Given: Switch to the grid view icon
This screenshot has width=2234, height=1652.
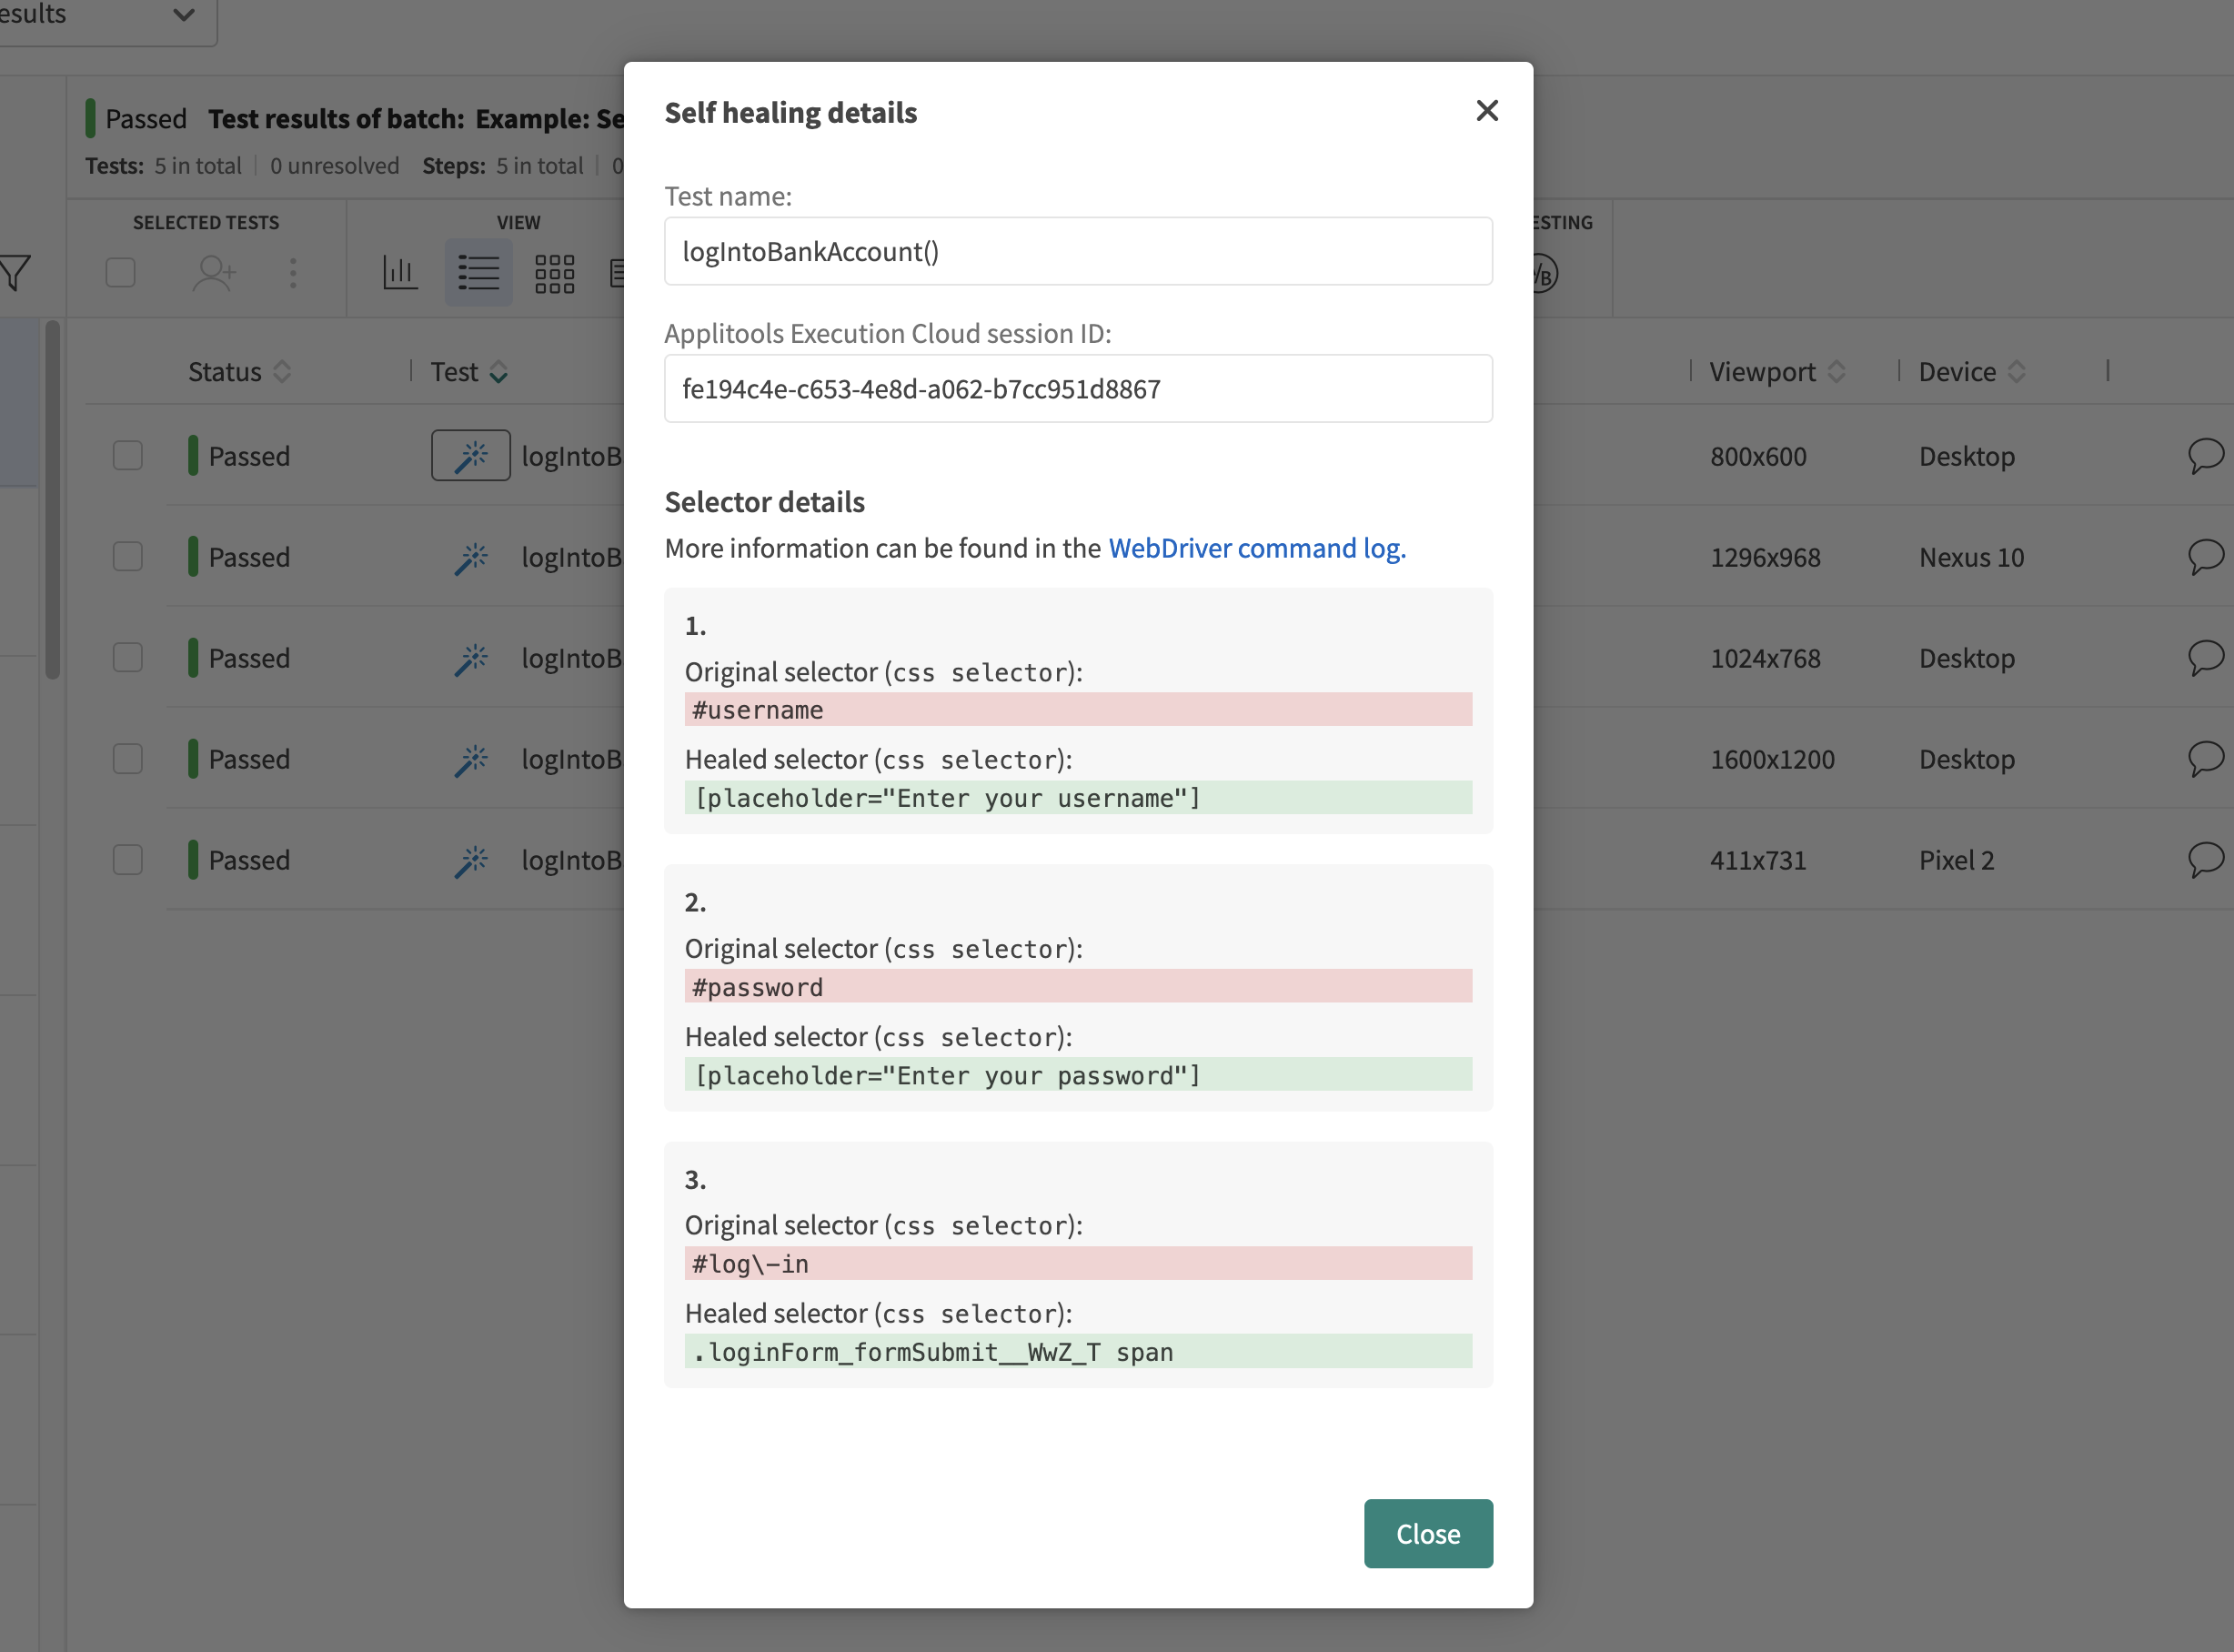Looking at the screenshot, I should (554, 272).
